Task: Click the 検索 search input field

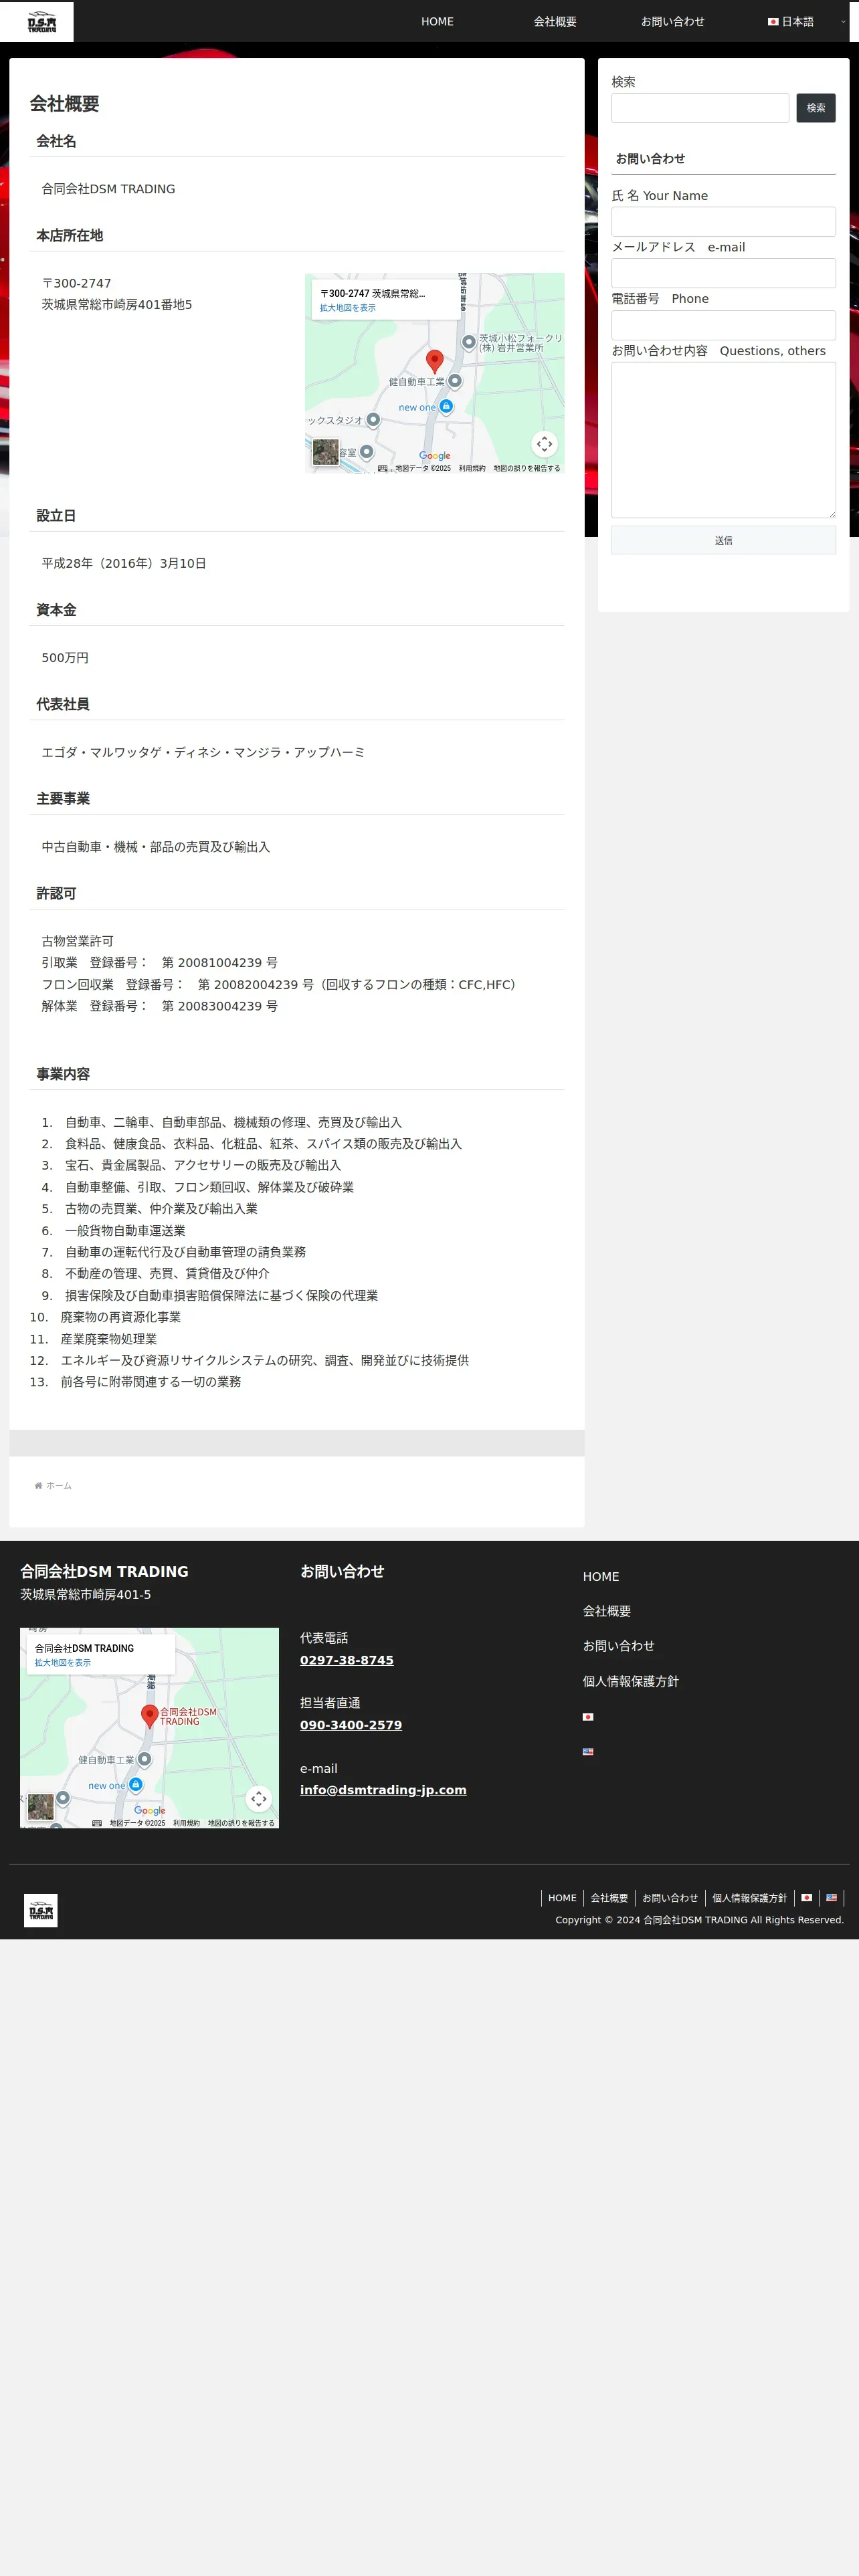Action: click(700, 108)
